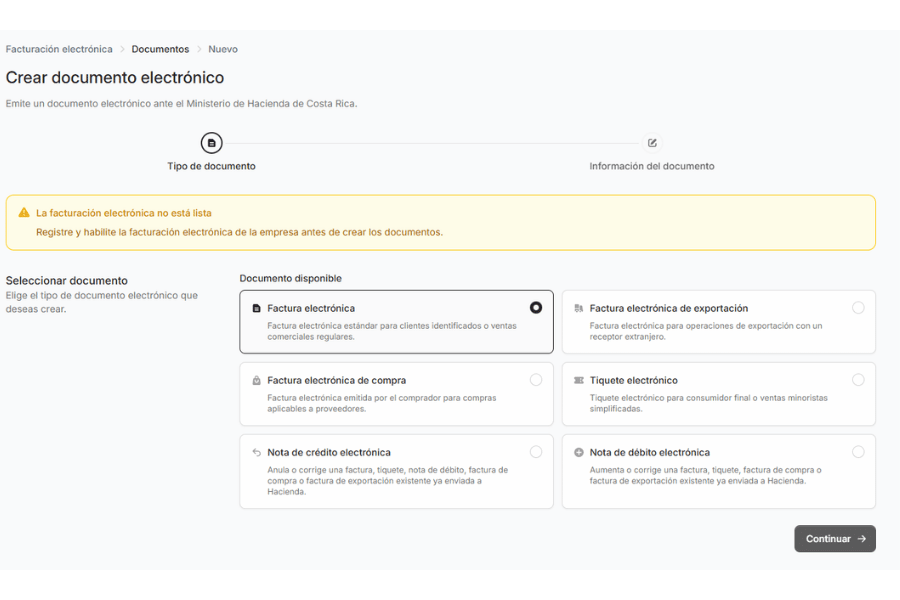Open Facturación electrónica breadcrumb link
The width and height of the screenshot is (900, 600).
(59, 49)
